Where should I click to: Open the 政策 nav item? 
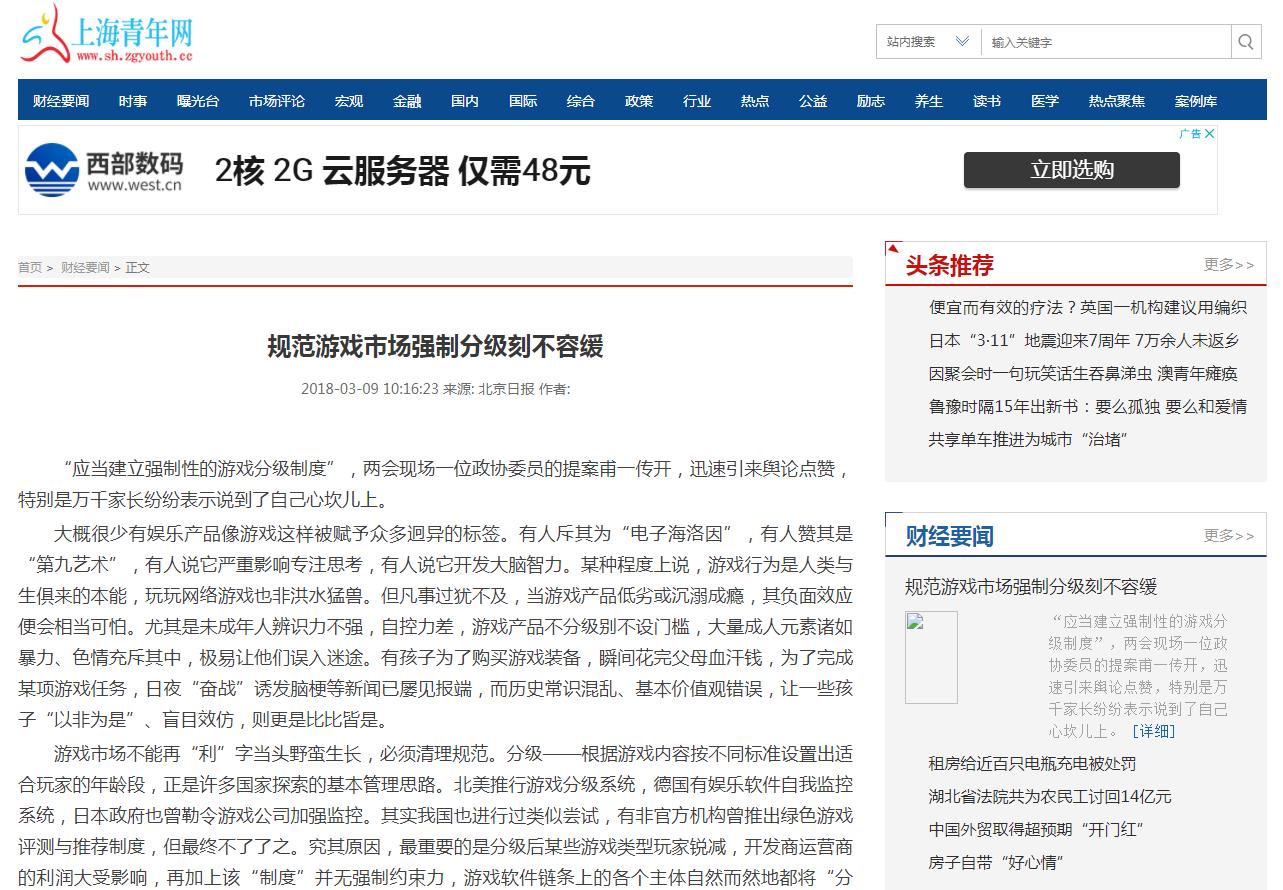coord(639,101)
